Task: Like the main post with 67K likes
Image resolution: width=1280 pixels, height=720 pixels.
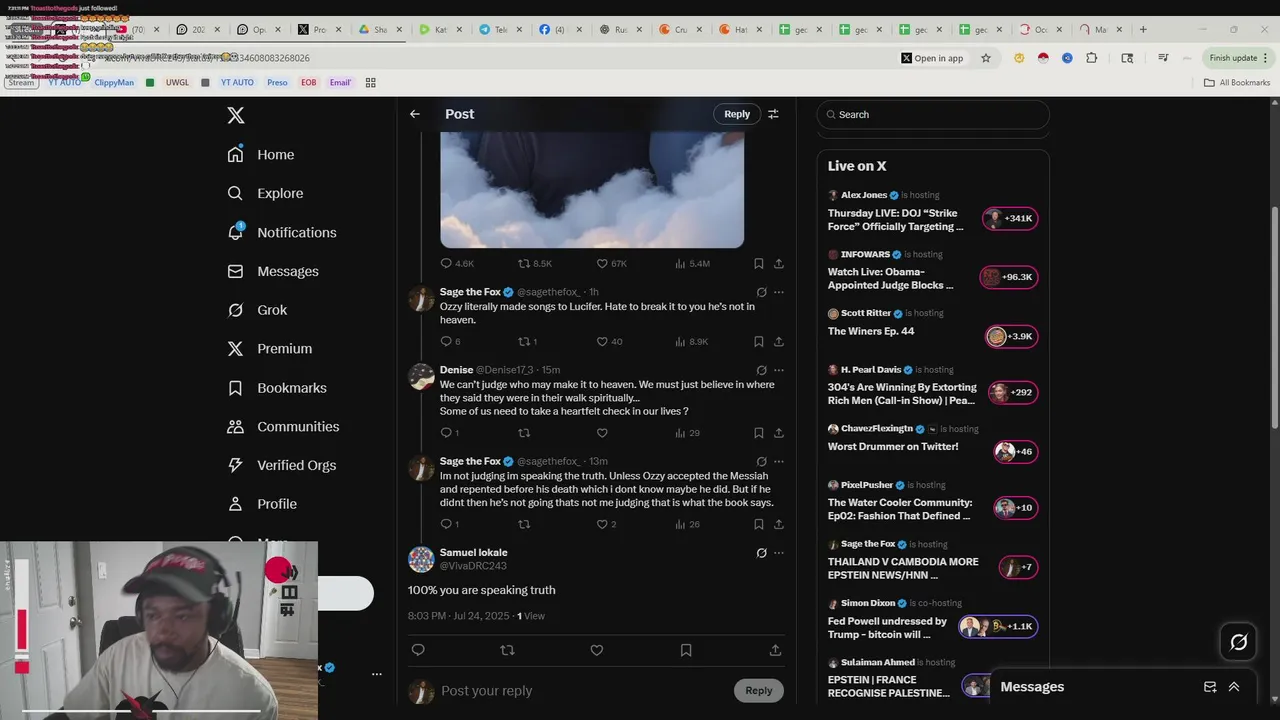Action: coord(602,264)
